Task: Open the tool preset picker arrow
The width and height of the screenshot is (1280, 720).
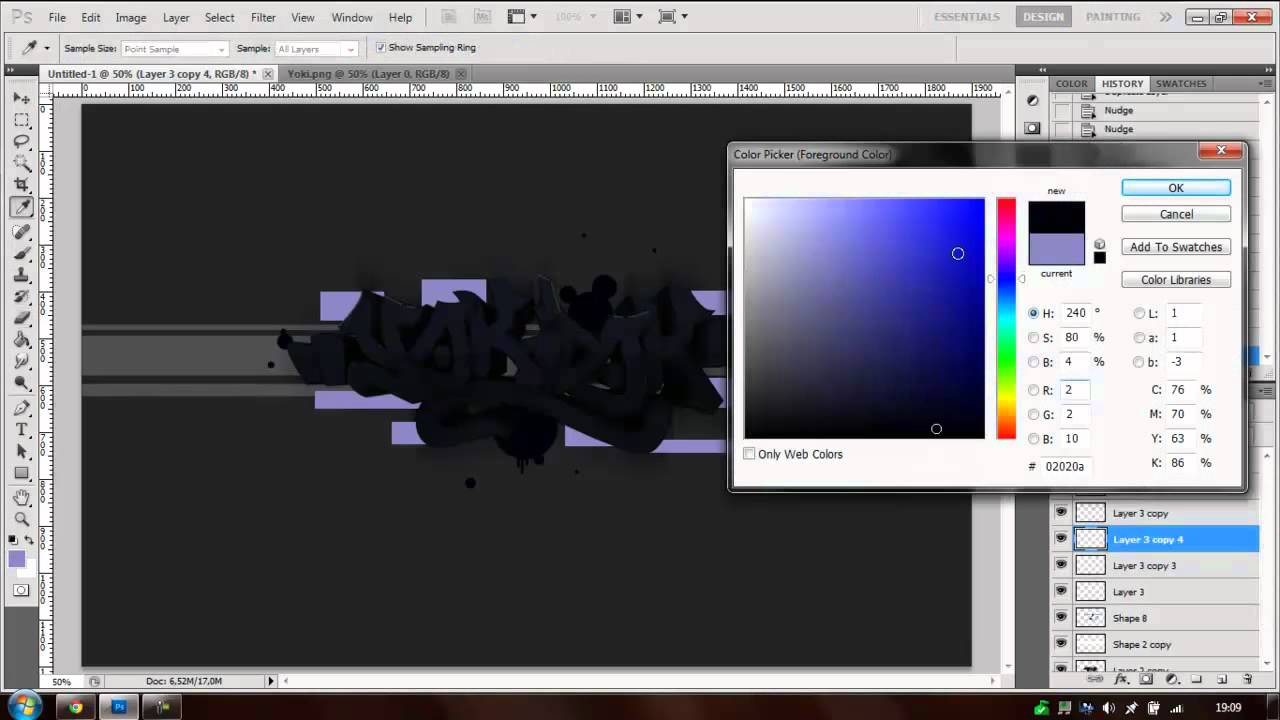Action: (x=46, y=48)
